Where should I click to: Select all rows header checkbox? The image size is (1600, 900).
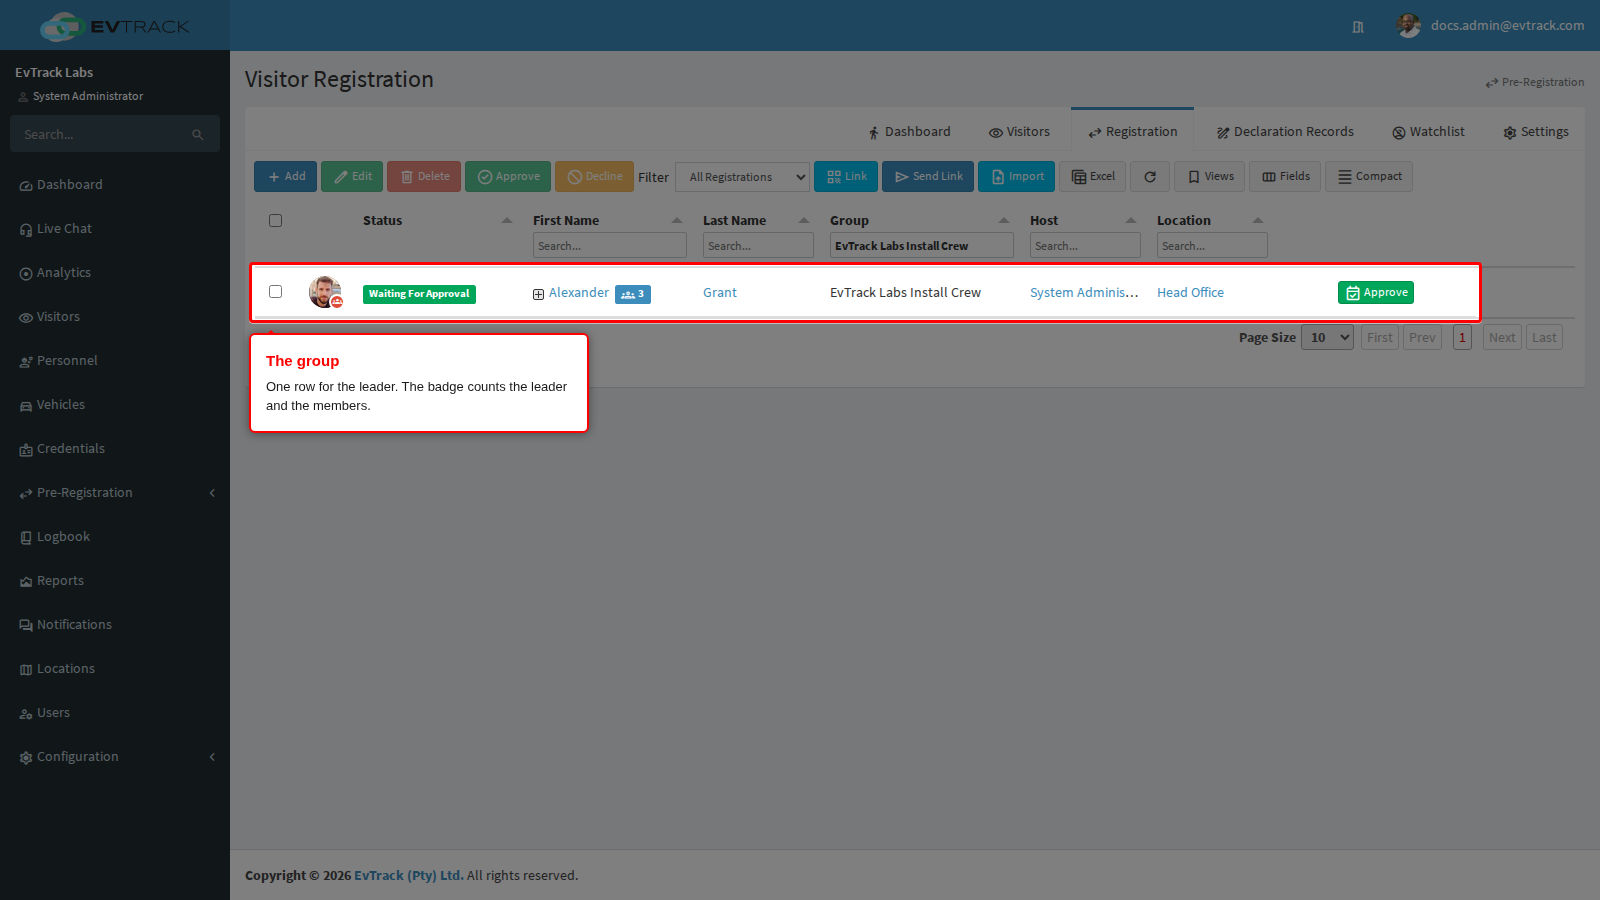click(x=275, y=220)
